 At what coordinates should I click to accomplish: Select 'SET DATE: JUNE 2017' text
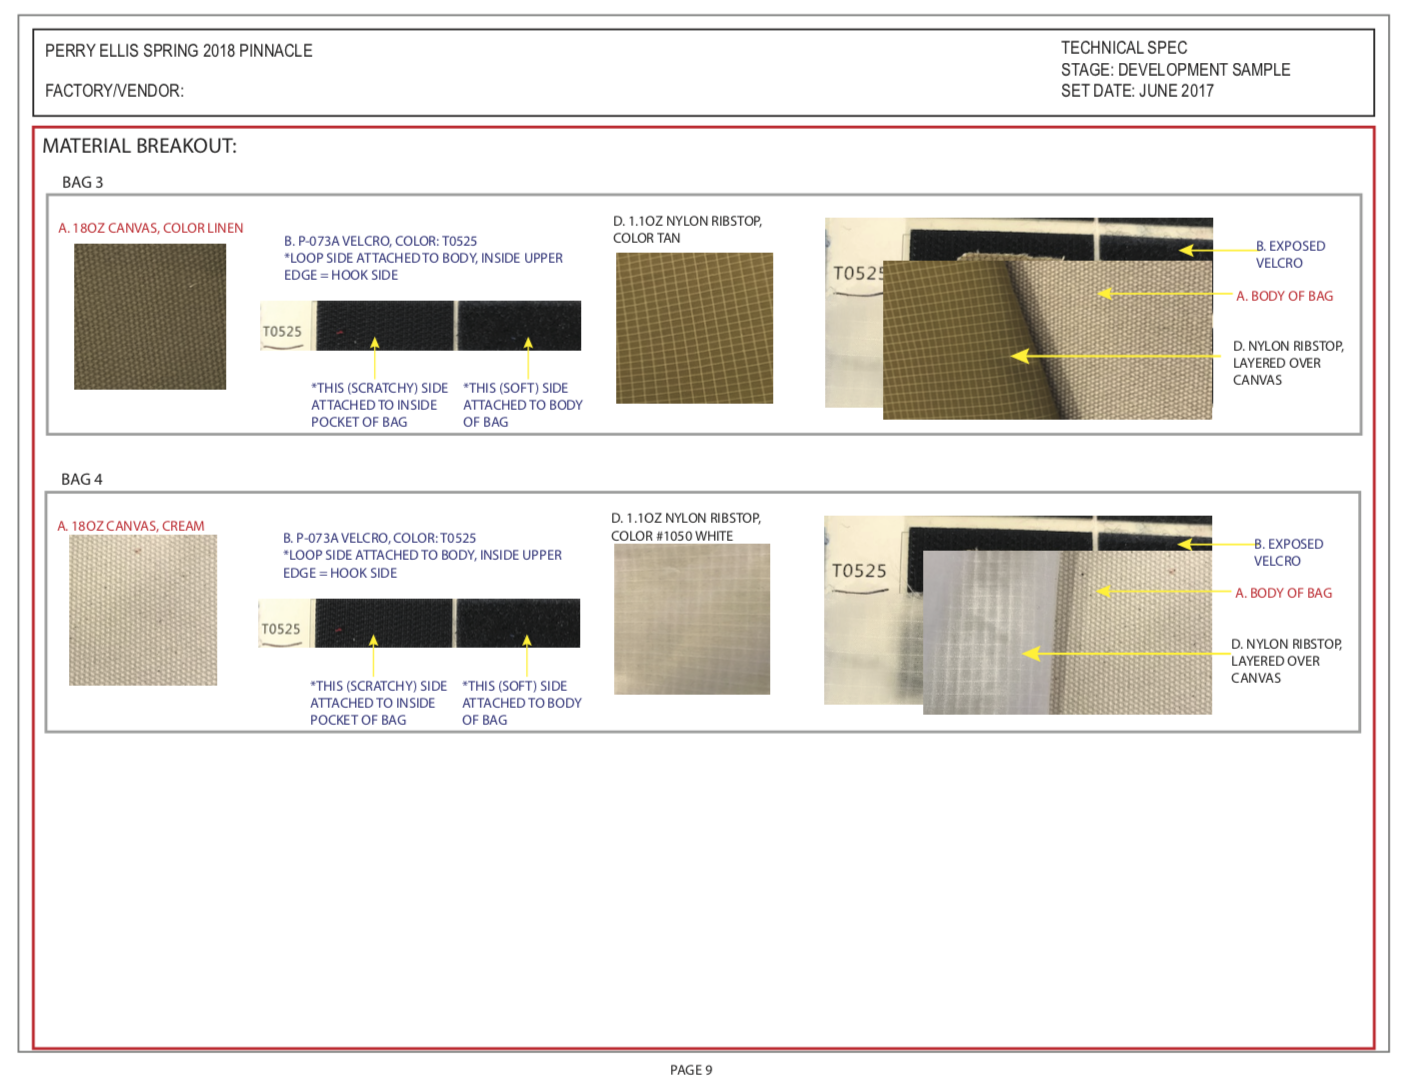(x=1137, y=91)
